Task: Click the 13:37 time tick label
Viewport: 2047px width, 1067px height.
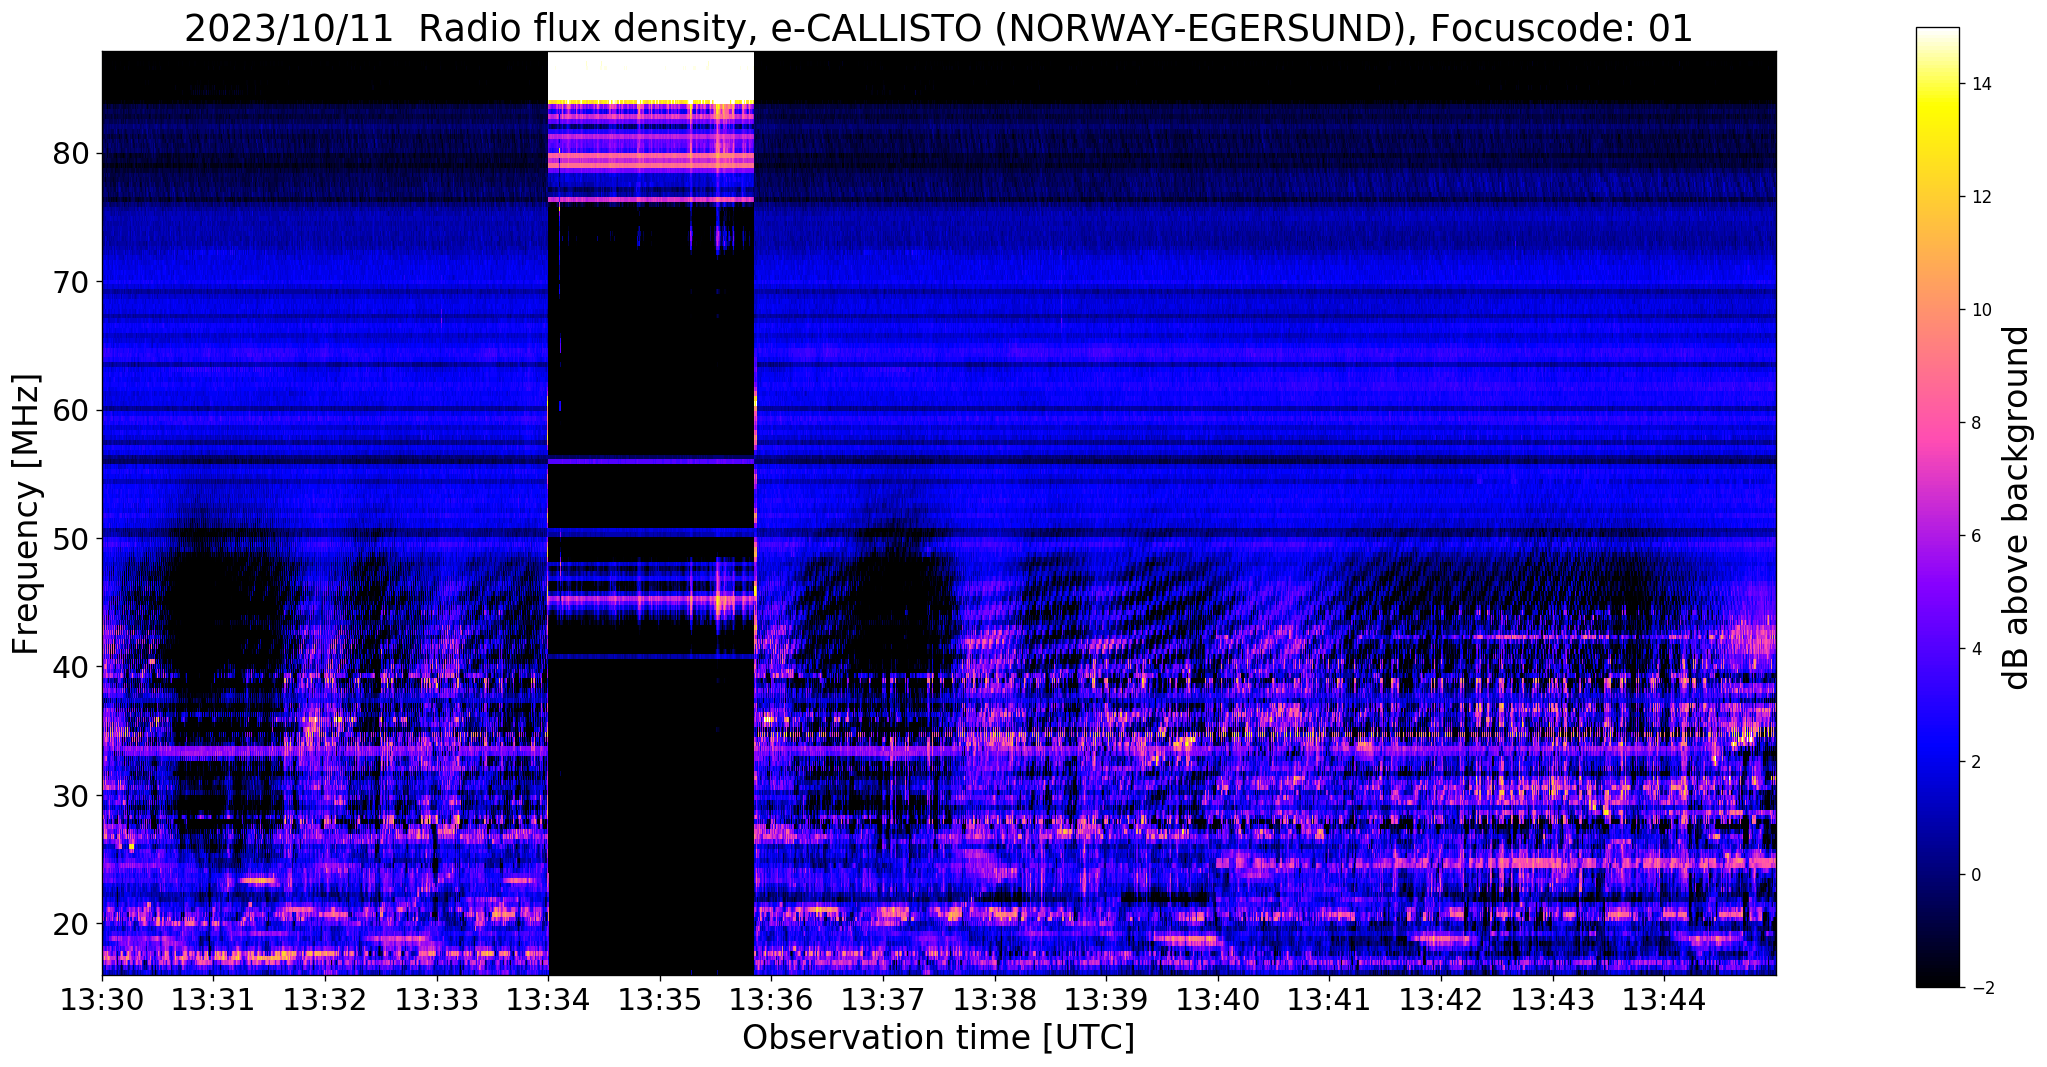Action: [x=883, y=999]
